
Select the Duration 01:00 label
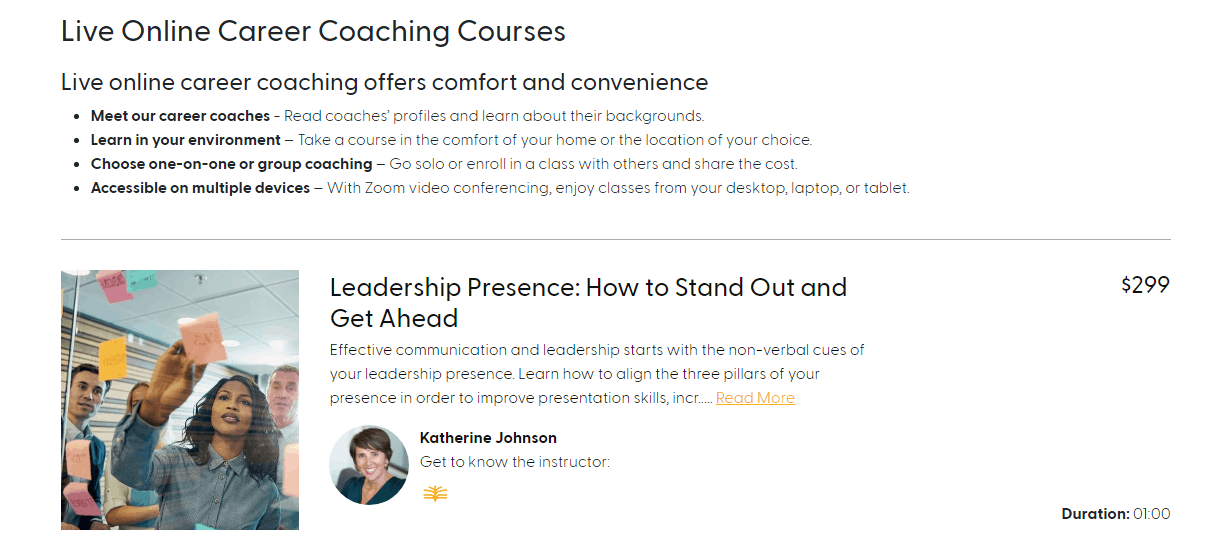tap(1115, 514)
